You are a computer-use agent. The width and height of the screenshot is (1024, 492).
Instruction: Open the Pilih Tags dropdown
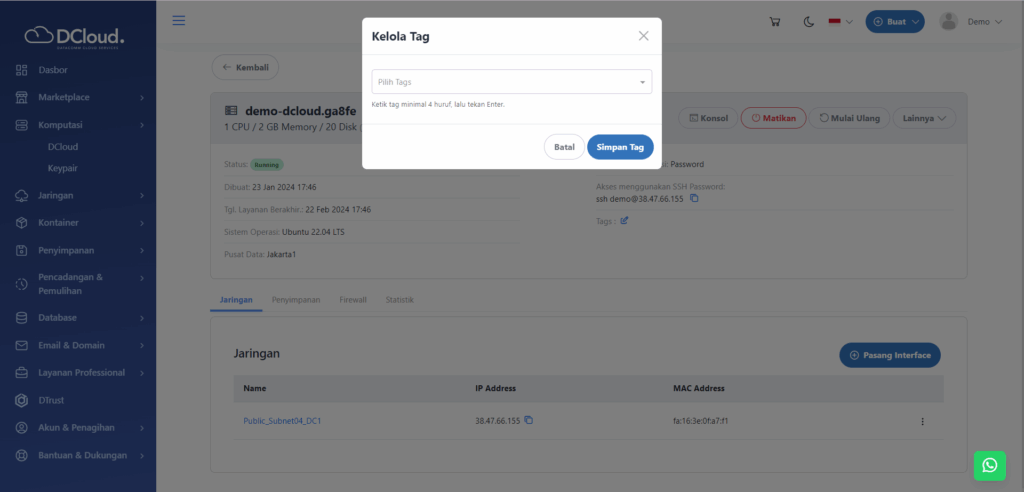pyautogui.click(x=511, y=82)
